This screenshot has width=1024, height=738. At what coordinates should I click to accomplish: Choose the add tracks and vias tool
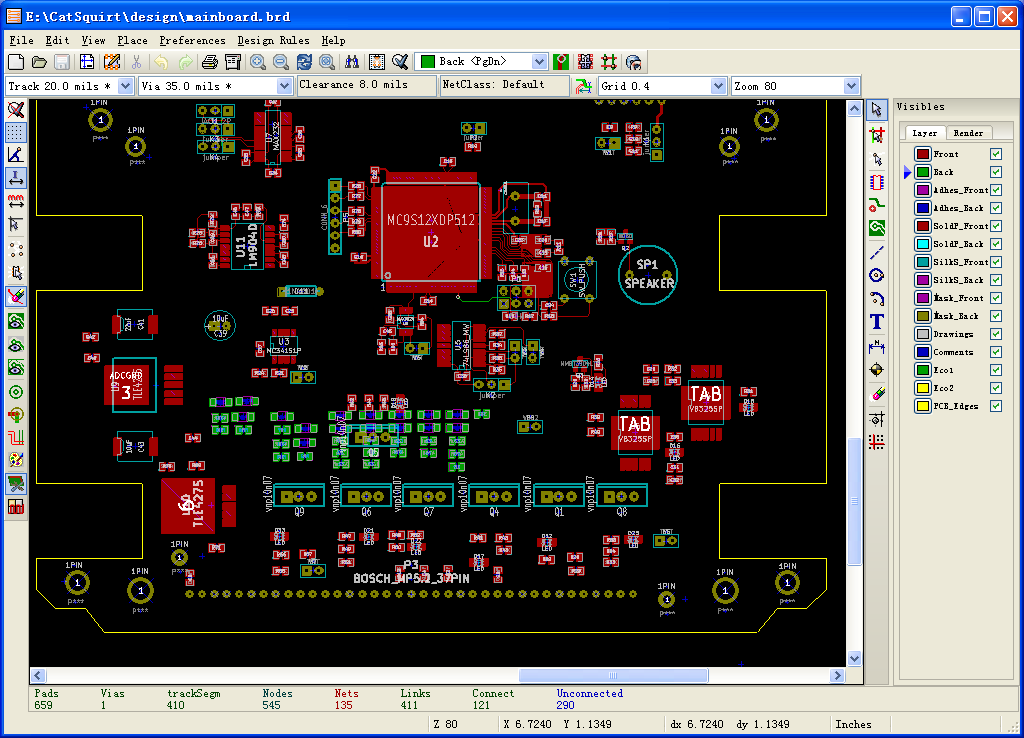pyautogui.click(x=877, y=204)
